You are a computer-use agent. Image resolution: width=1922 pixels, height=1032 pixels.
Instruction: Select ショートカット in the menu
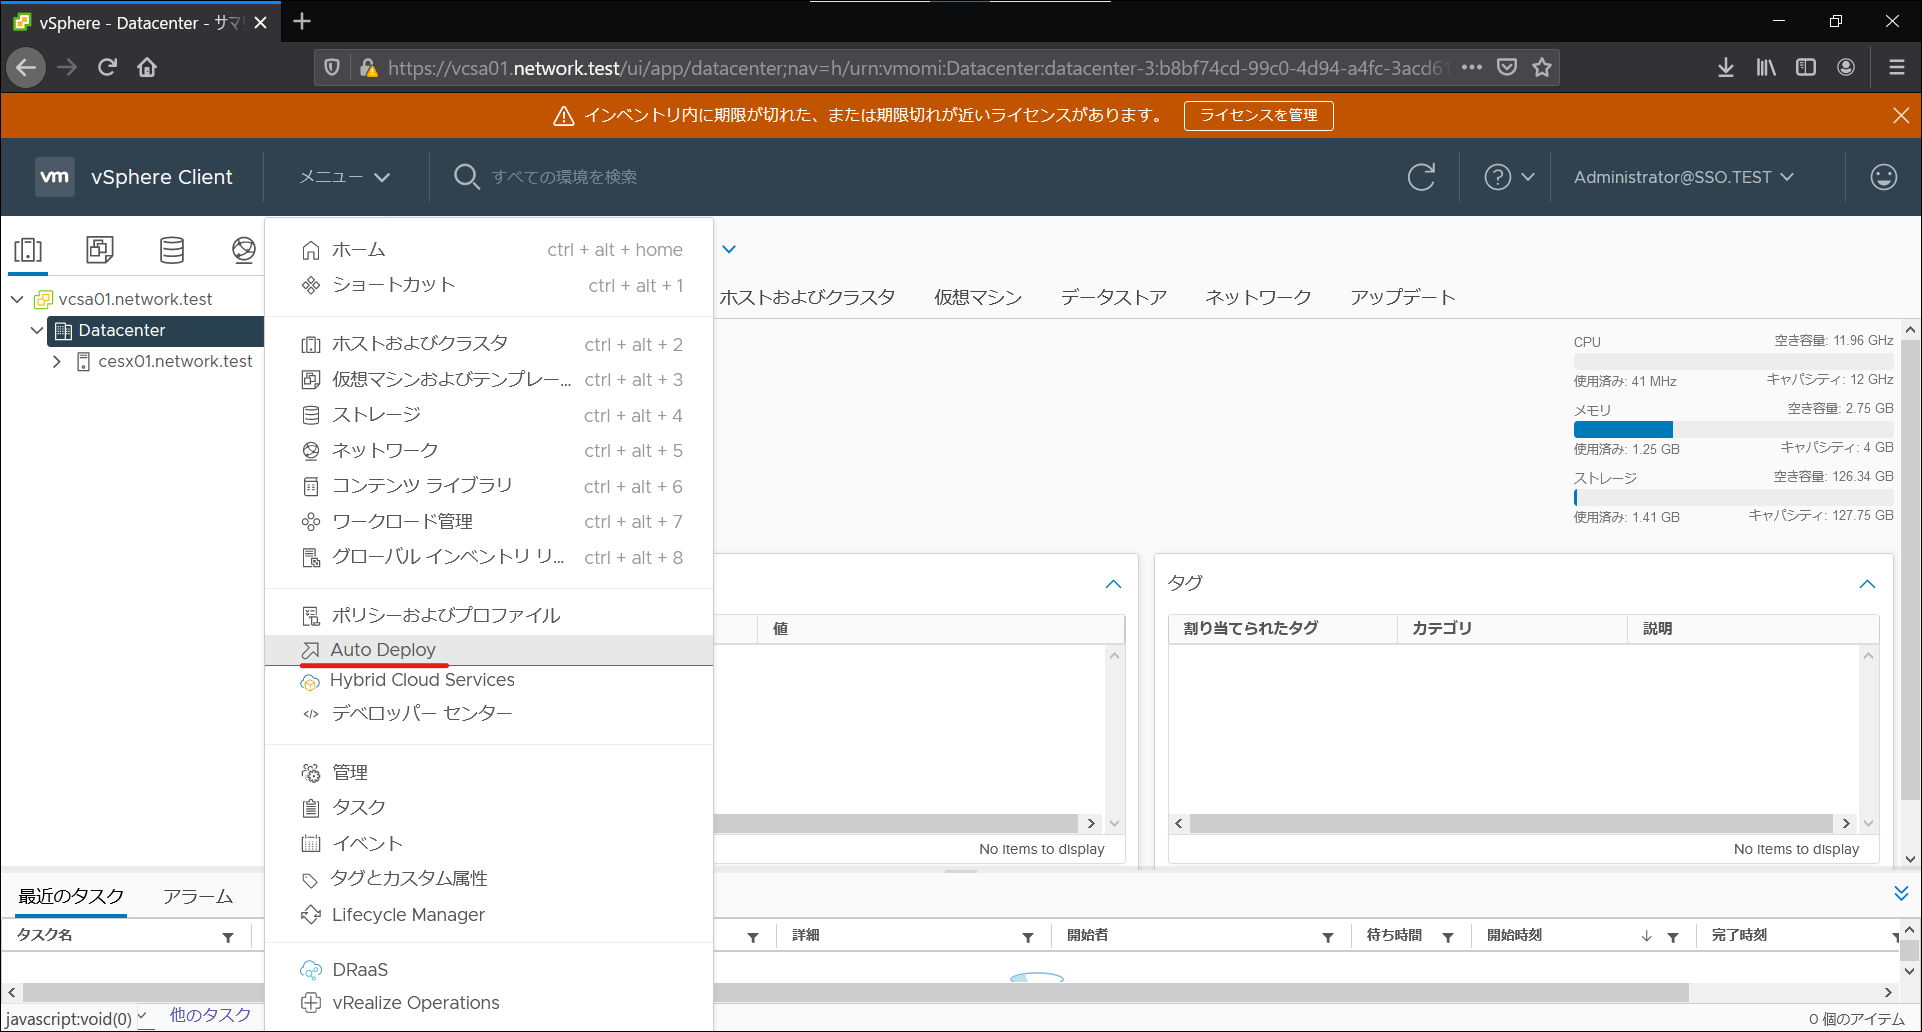[490, 285]
